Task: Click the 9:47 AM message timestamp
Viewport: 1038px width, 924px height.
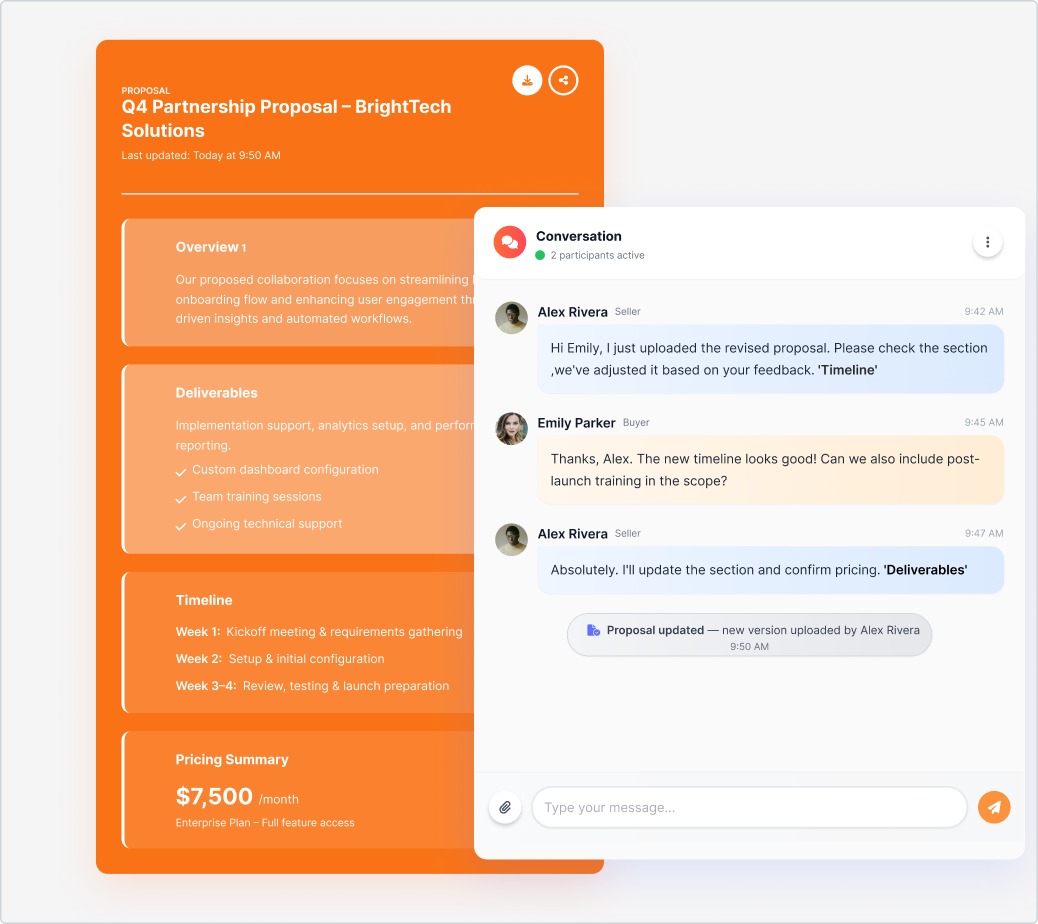Action: (x=984, y=533)
